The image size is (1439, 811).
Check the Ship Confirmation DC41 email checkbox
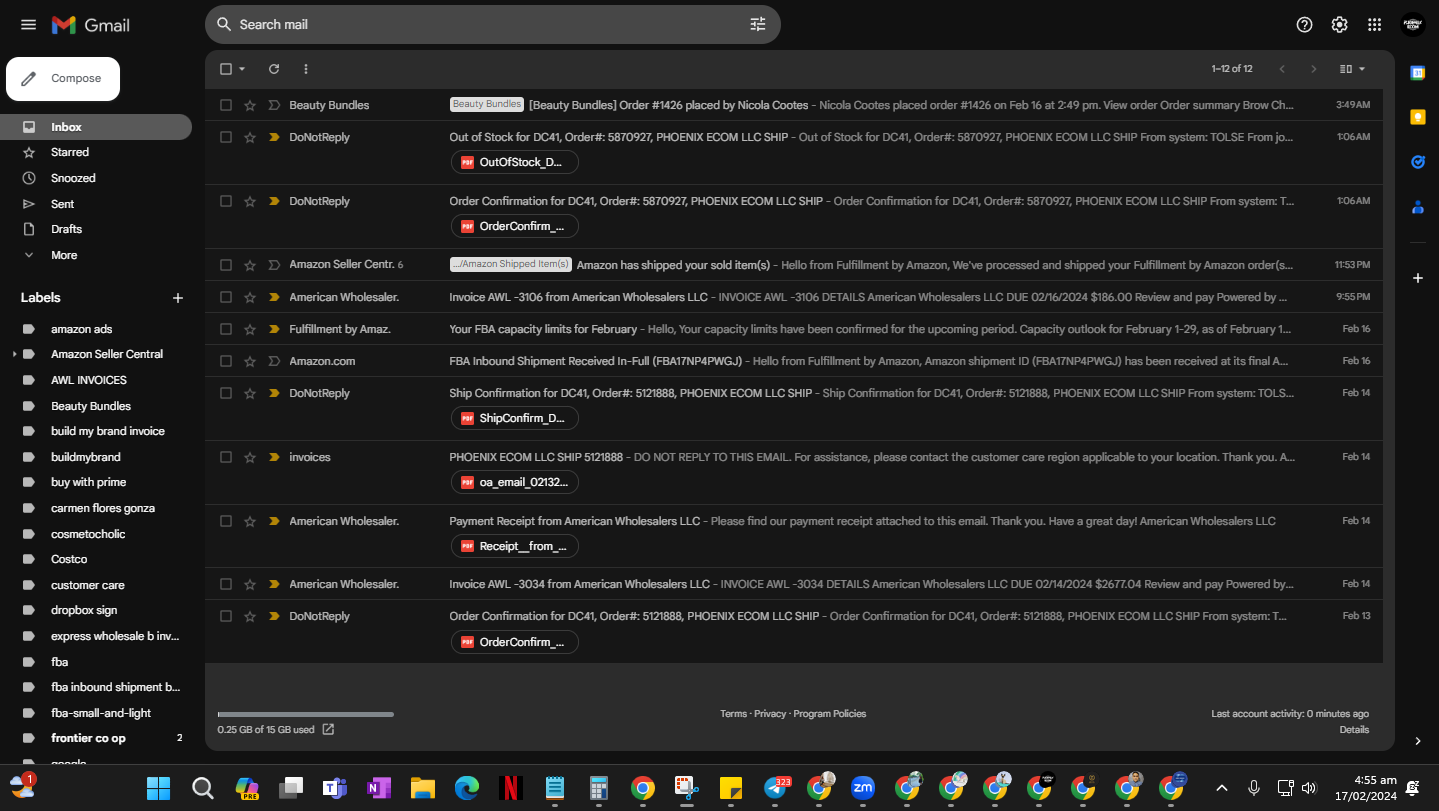[226, 393]
